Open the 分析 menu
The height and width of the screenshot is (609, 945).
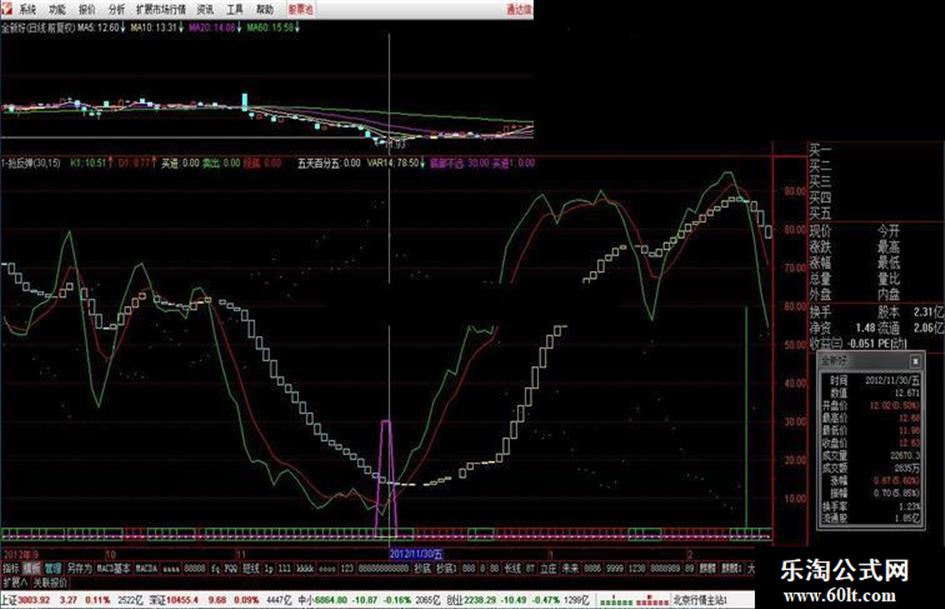tap(117, 9)
